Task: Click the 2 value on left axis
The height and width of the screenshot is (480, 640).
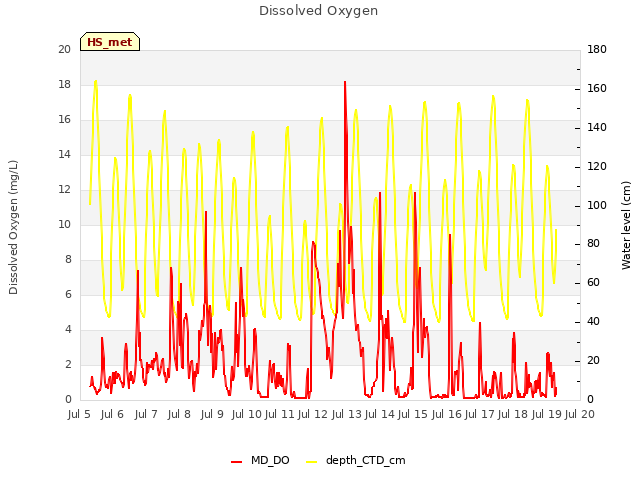Action: (x=68, y=364)
